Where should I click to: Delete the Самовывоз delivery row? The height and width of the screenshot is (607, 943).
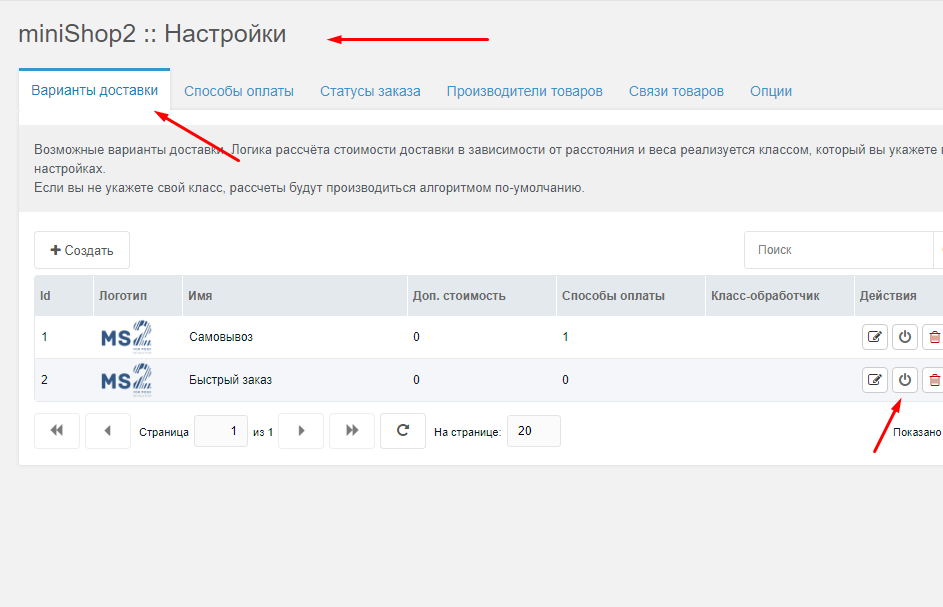(x=934, y=337)
